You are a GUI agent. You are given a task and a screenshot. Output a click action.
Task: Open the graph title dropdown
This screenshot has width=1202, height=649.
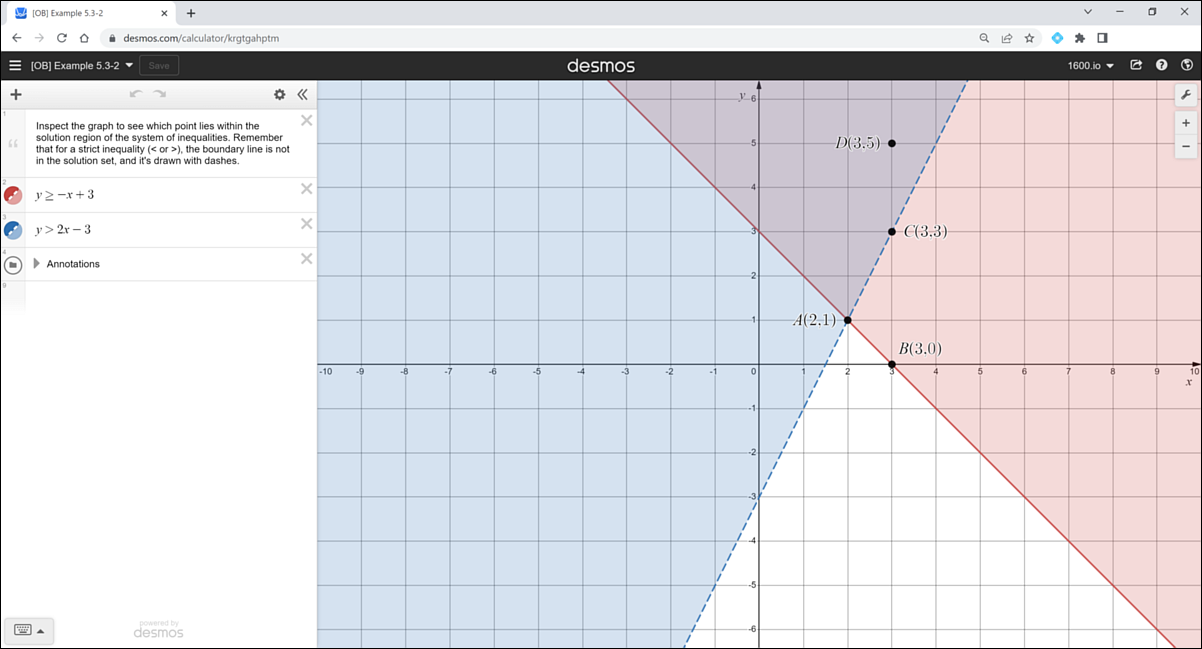[x=82, y=66]
